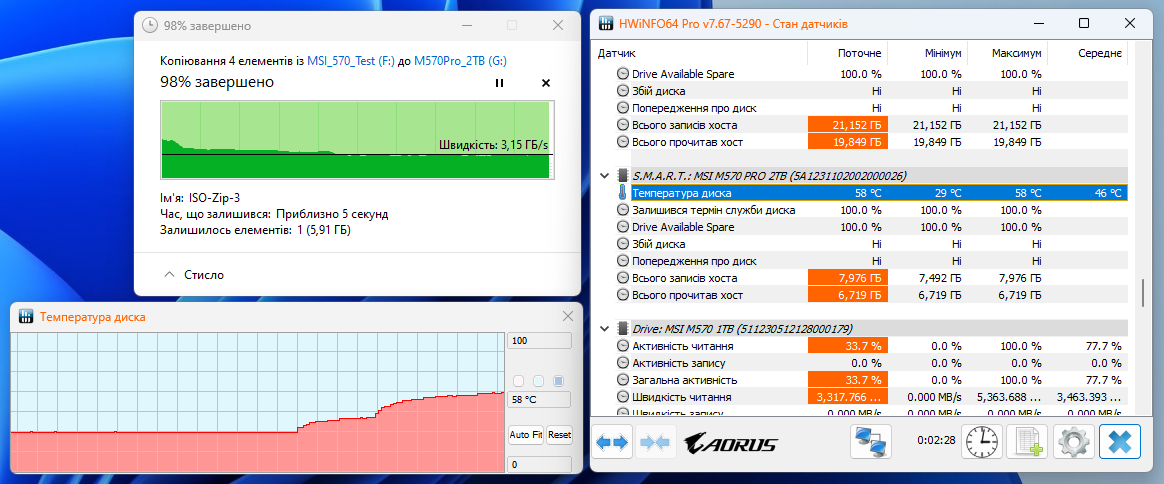Click the 21,152 ГБ highlighted current value

pos(848,125)
